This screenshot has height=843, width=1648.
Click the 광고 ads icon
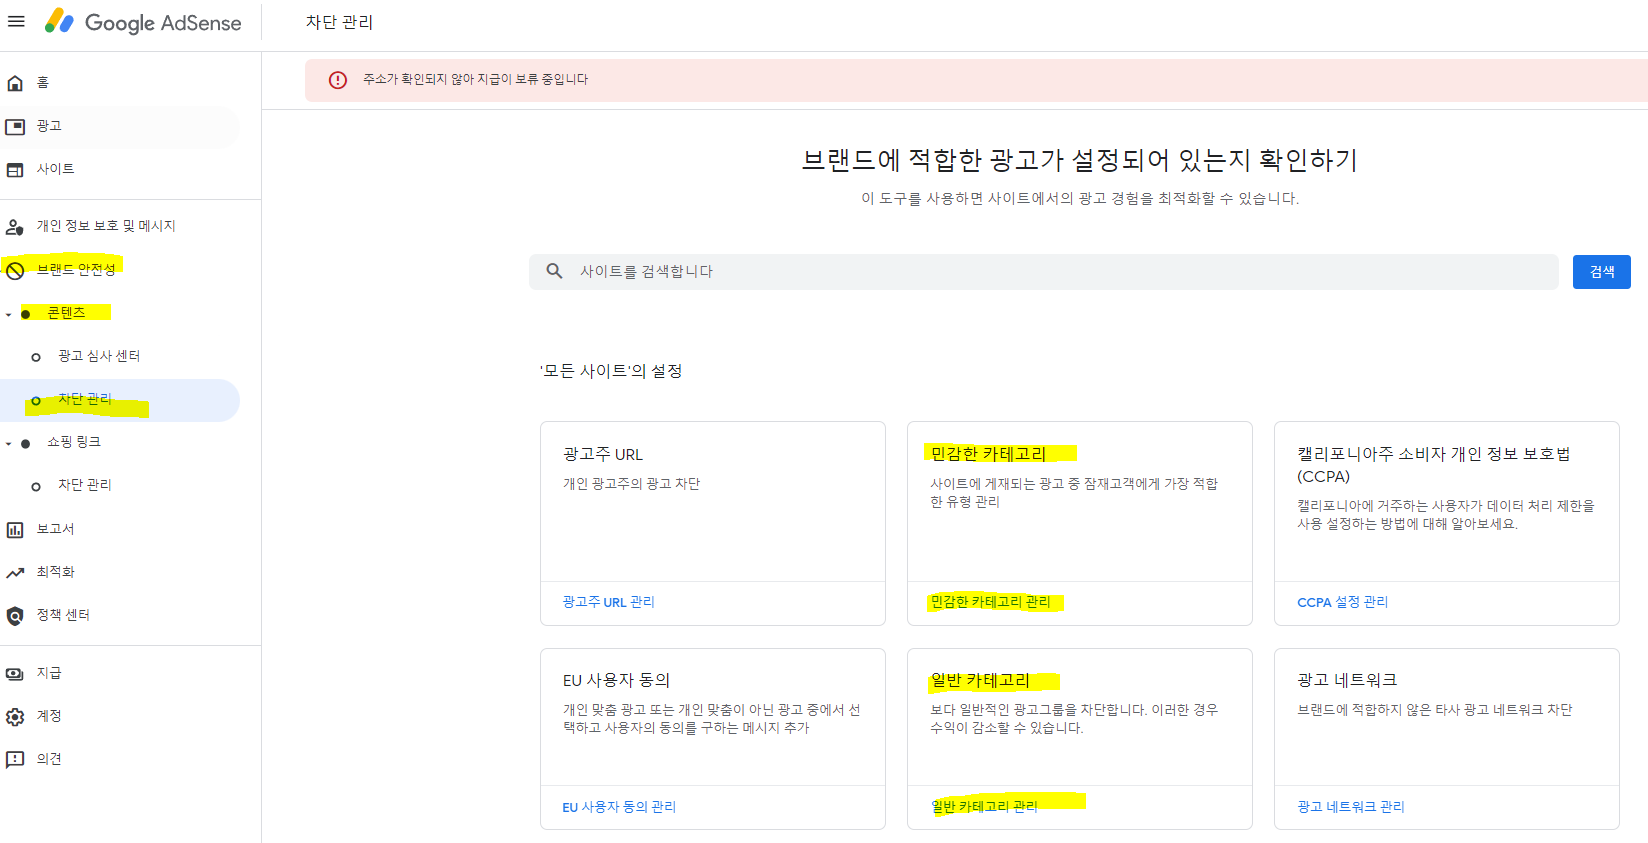pyautogui.click(x=15, y=127)
